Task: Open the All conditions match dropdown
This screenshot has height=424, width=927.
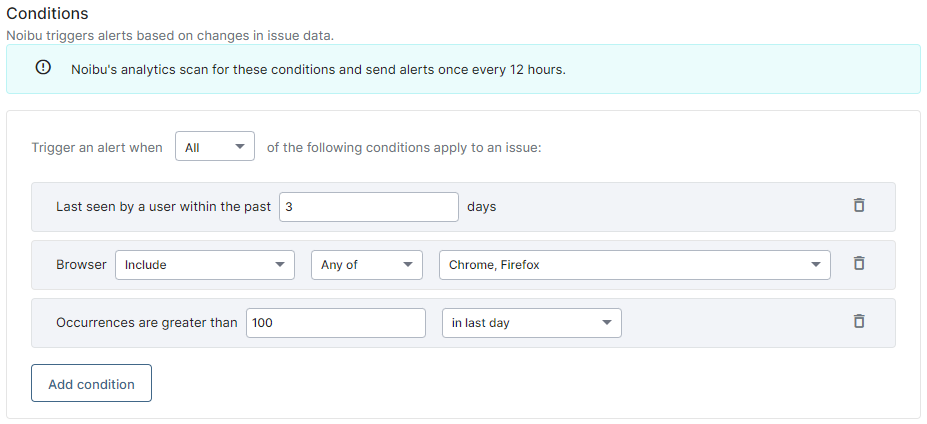Action: click(x=215, y=146)
